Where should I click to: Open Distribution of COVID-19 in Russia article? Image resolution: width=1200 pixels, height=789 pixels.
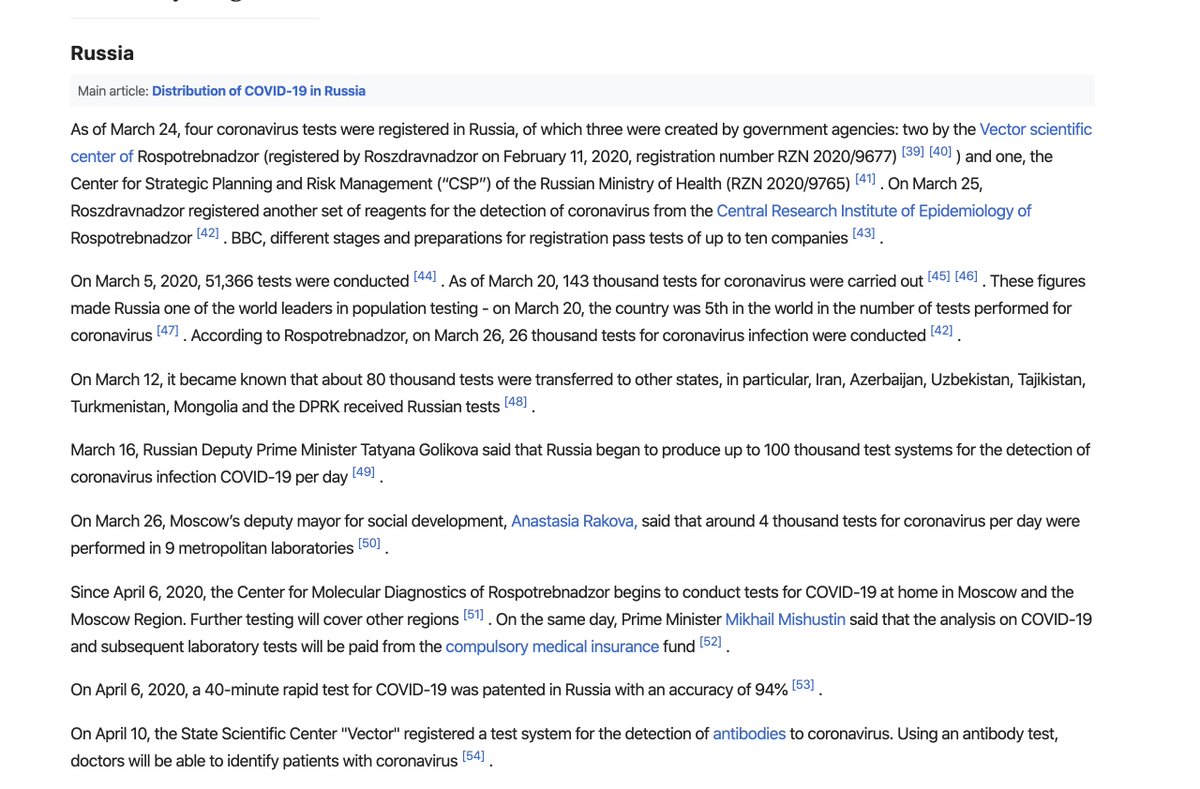pyautogui.click(x=259, y=91)
